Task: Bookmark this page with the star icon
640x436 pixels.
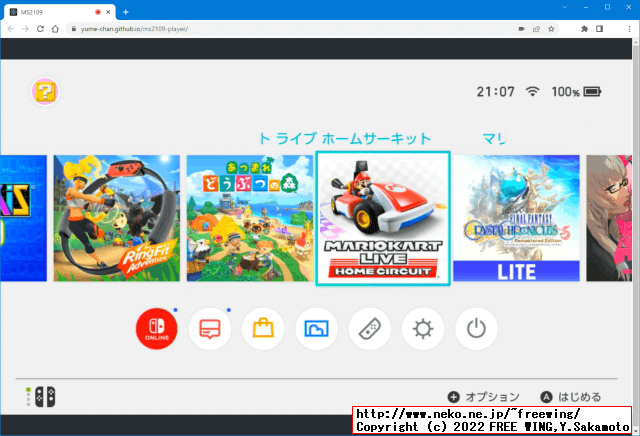Action: 551,29
